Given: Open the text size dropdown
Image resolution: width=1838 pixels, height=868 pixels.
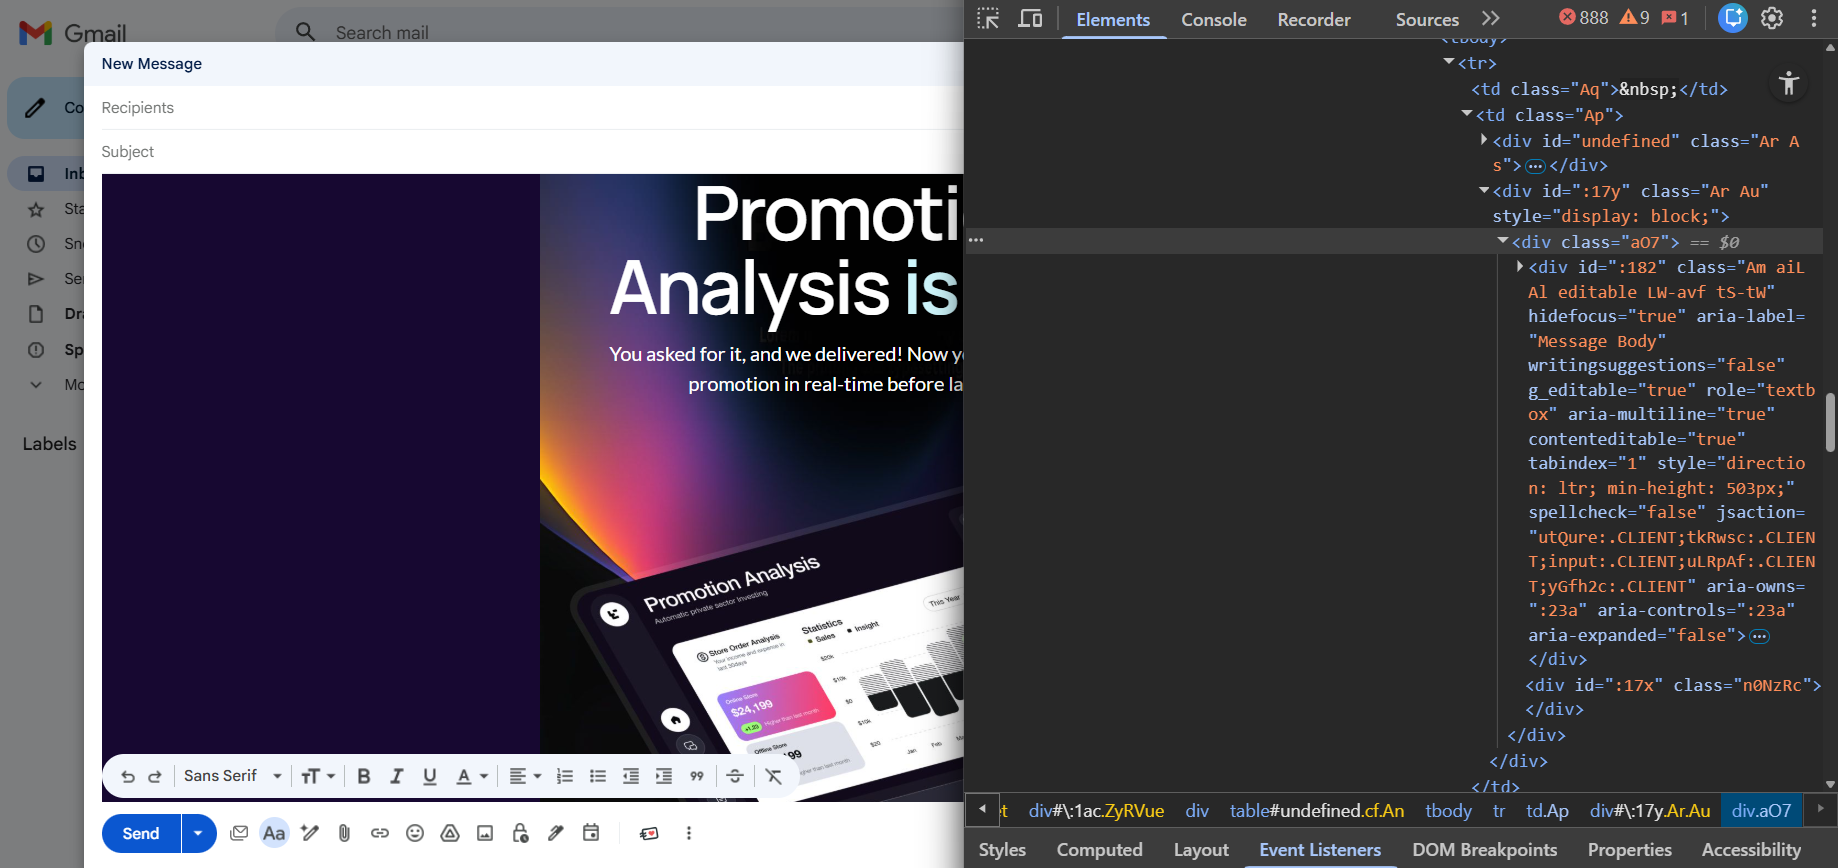Looking at the screenshot, I should tap(318, 776).
